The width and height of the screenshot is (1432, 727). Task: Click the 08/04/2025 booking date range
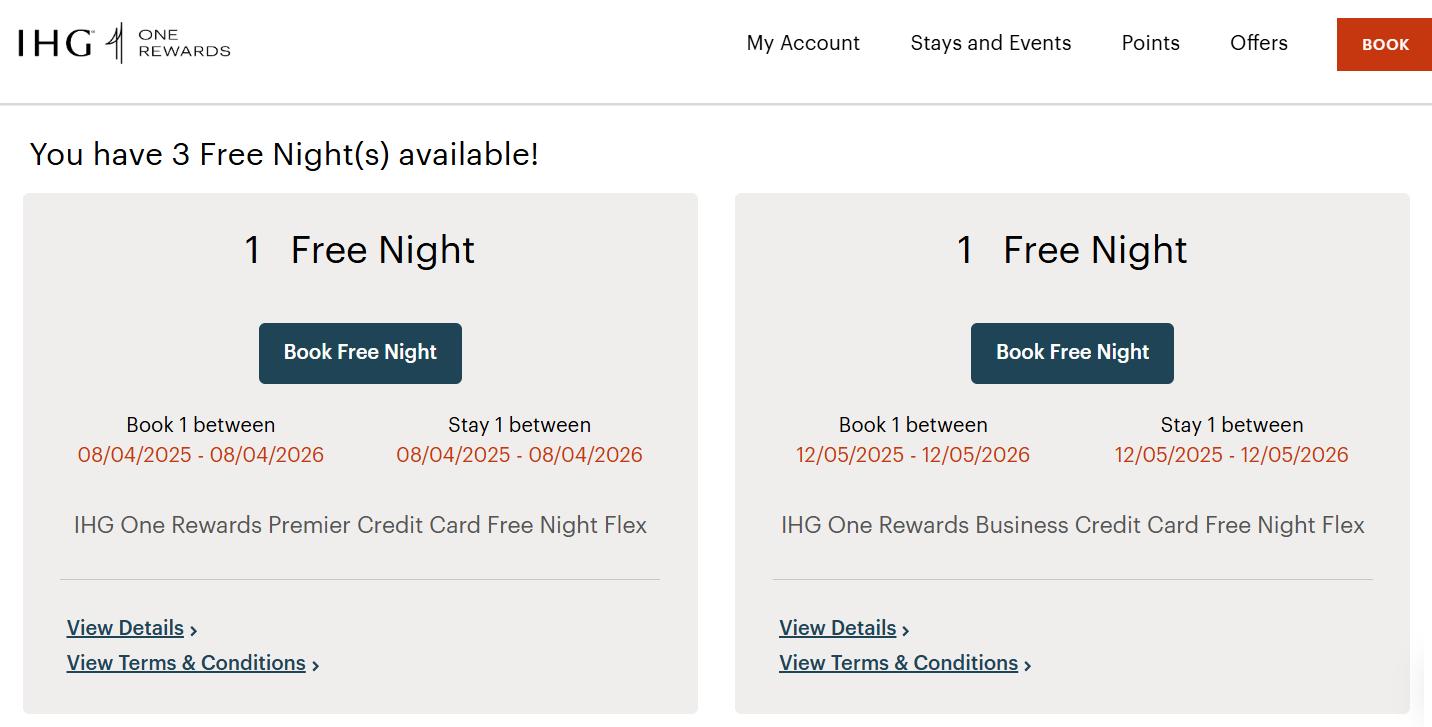click(x=200, y=455)
